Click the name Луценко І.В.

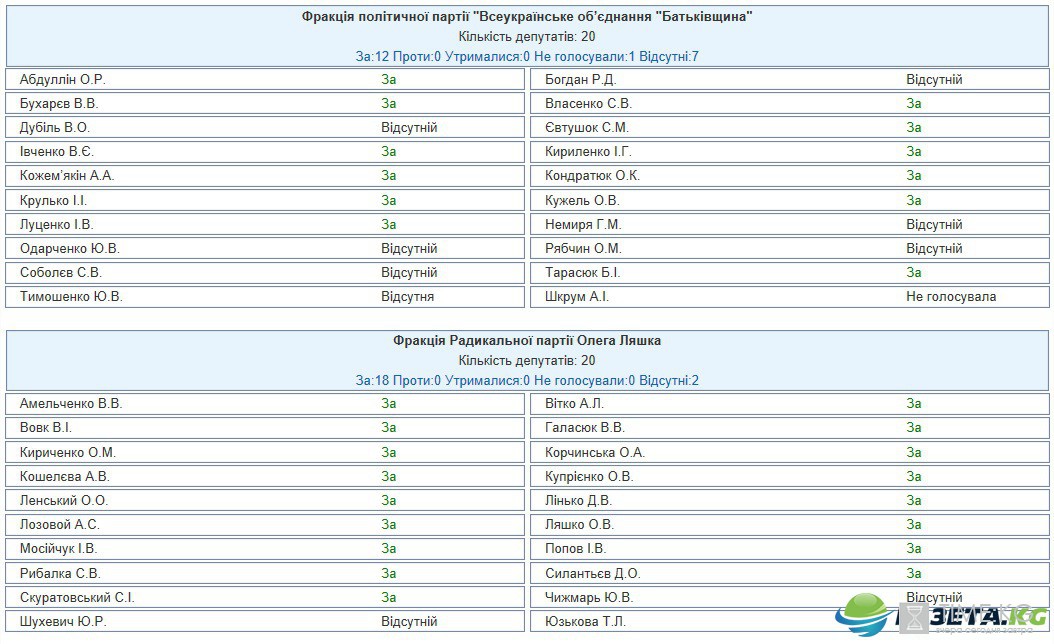[56, 225]
